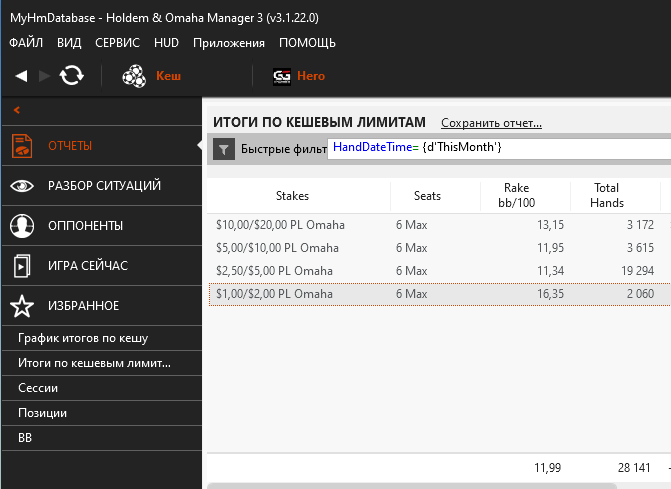Open favorite График итогов по кешу
The image size is (671, 489).
102,338
